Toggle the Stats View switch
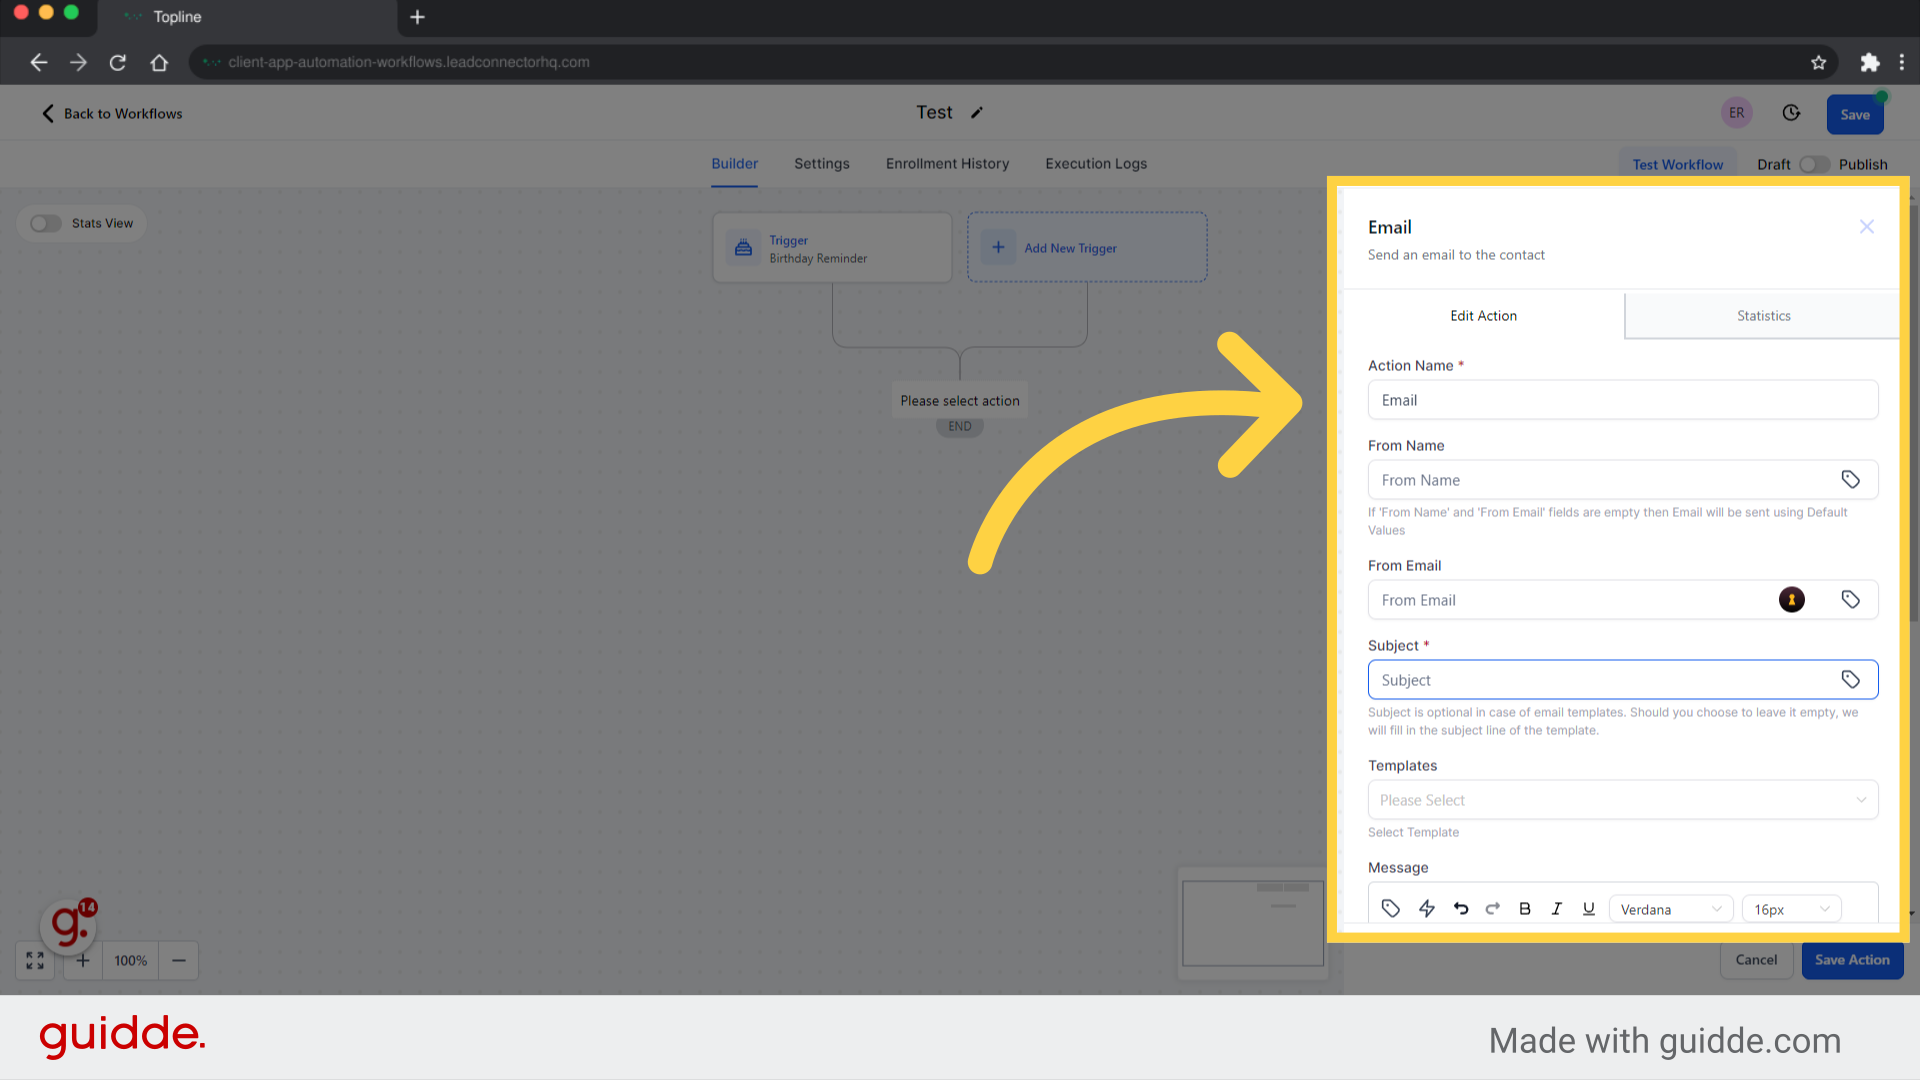Image resolution: width=1920 pixels, height=1080 pixels. [x=47, y=223]
